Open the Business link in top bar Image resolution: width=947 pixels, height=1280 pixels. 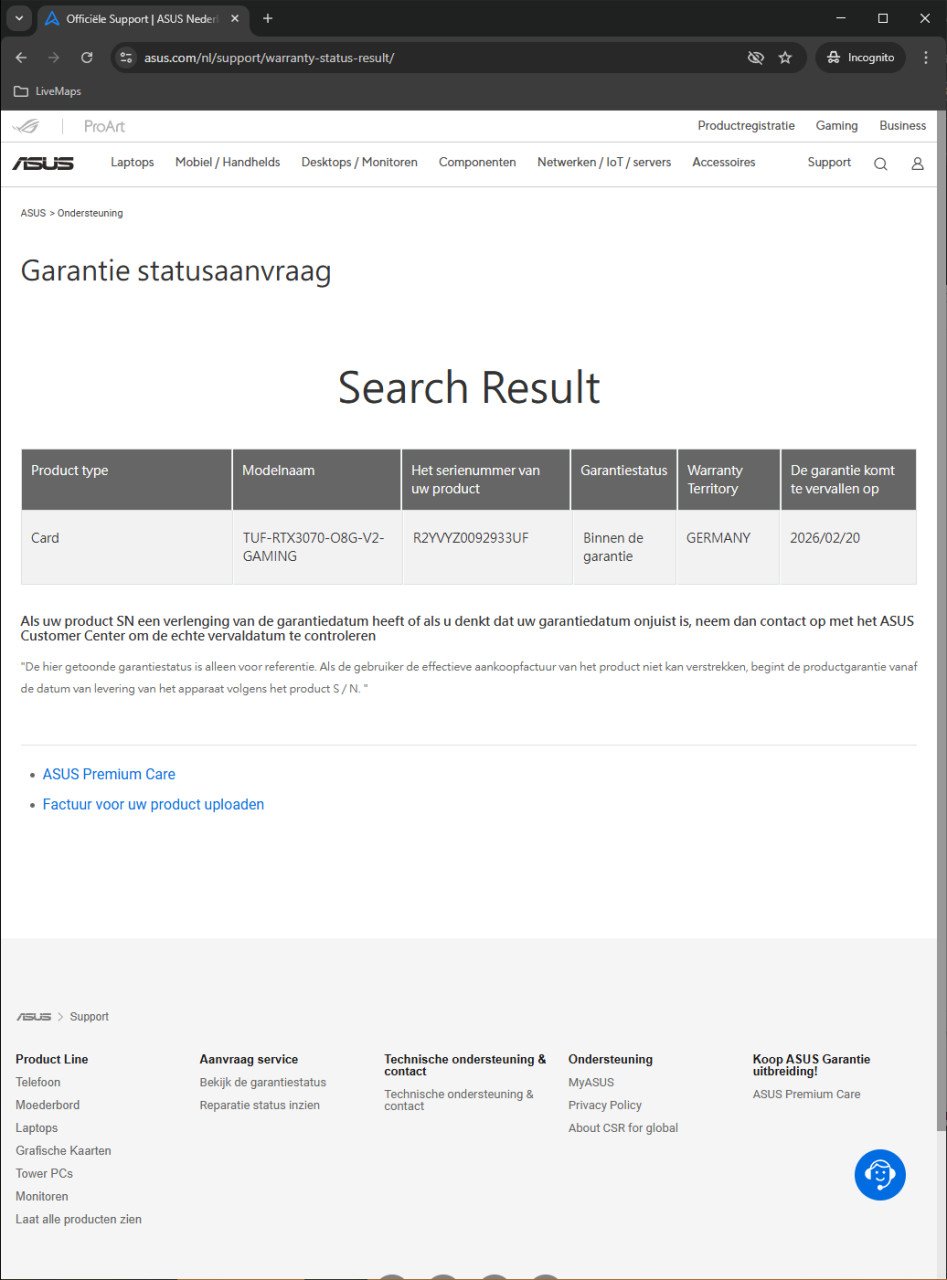pyautogui.click(x=903, y=126)
